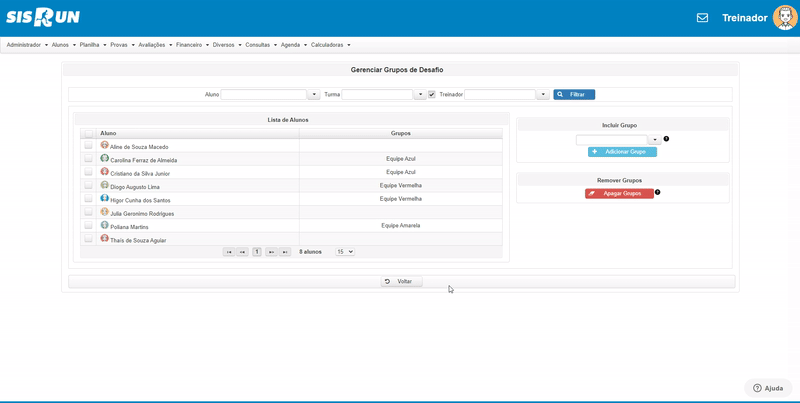Click the Voltar button

click(x=401, y=281)
